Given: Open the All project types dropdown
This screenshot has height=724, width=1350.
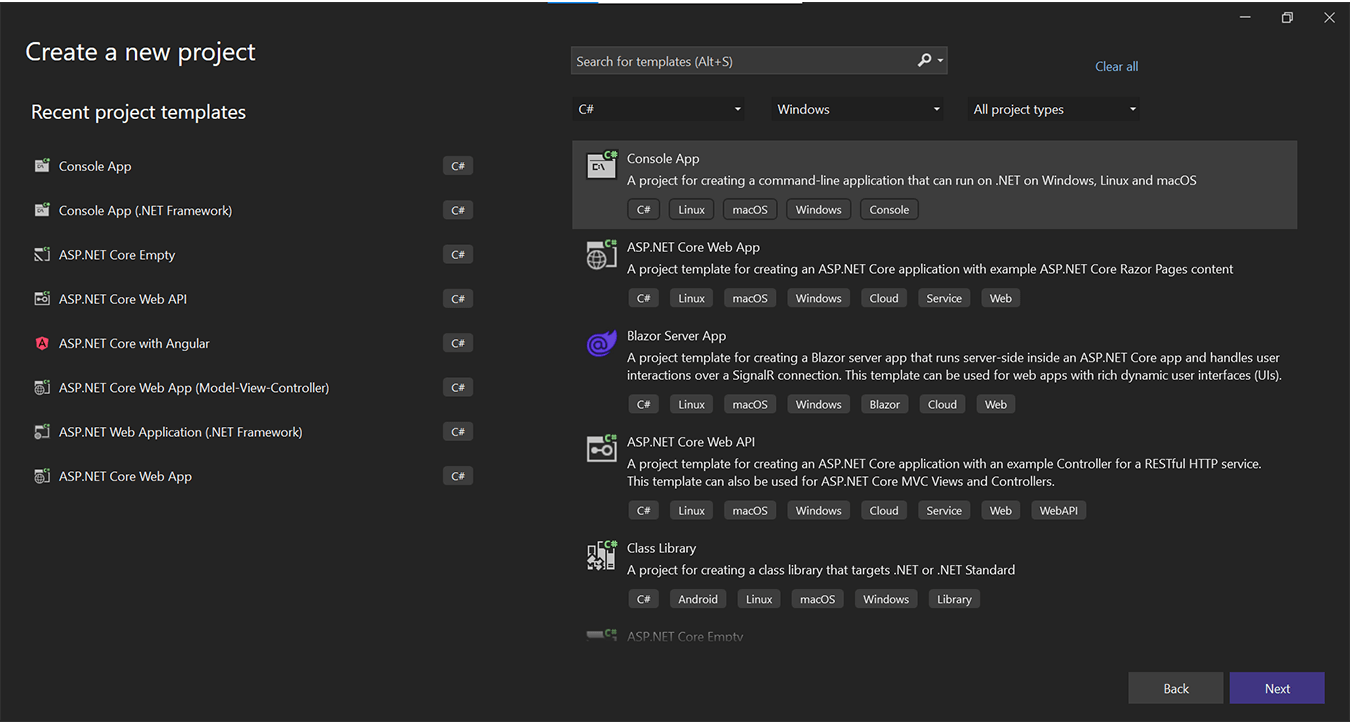Looking at the screenshot, I should pyautogui.click(x=1055, y=109).
